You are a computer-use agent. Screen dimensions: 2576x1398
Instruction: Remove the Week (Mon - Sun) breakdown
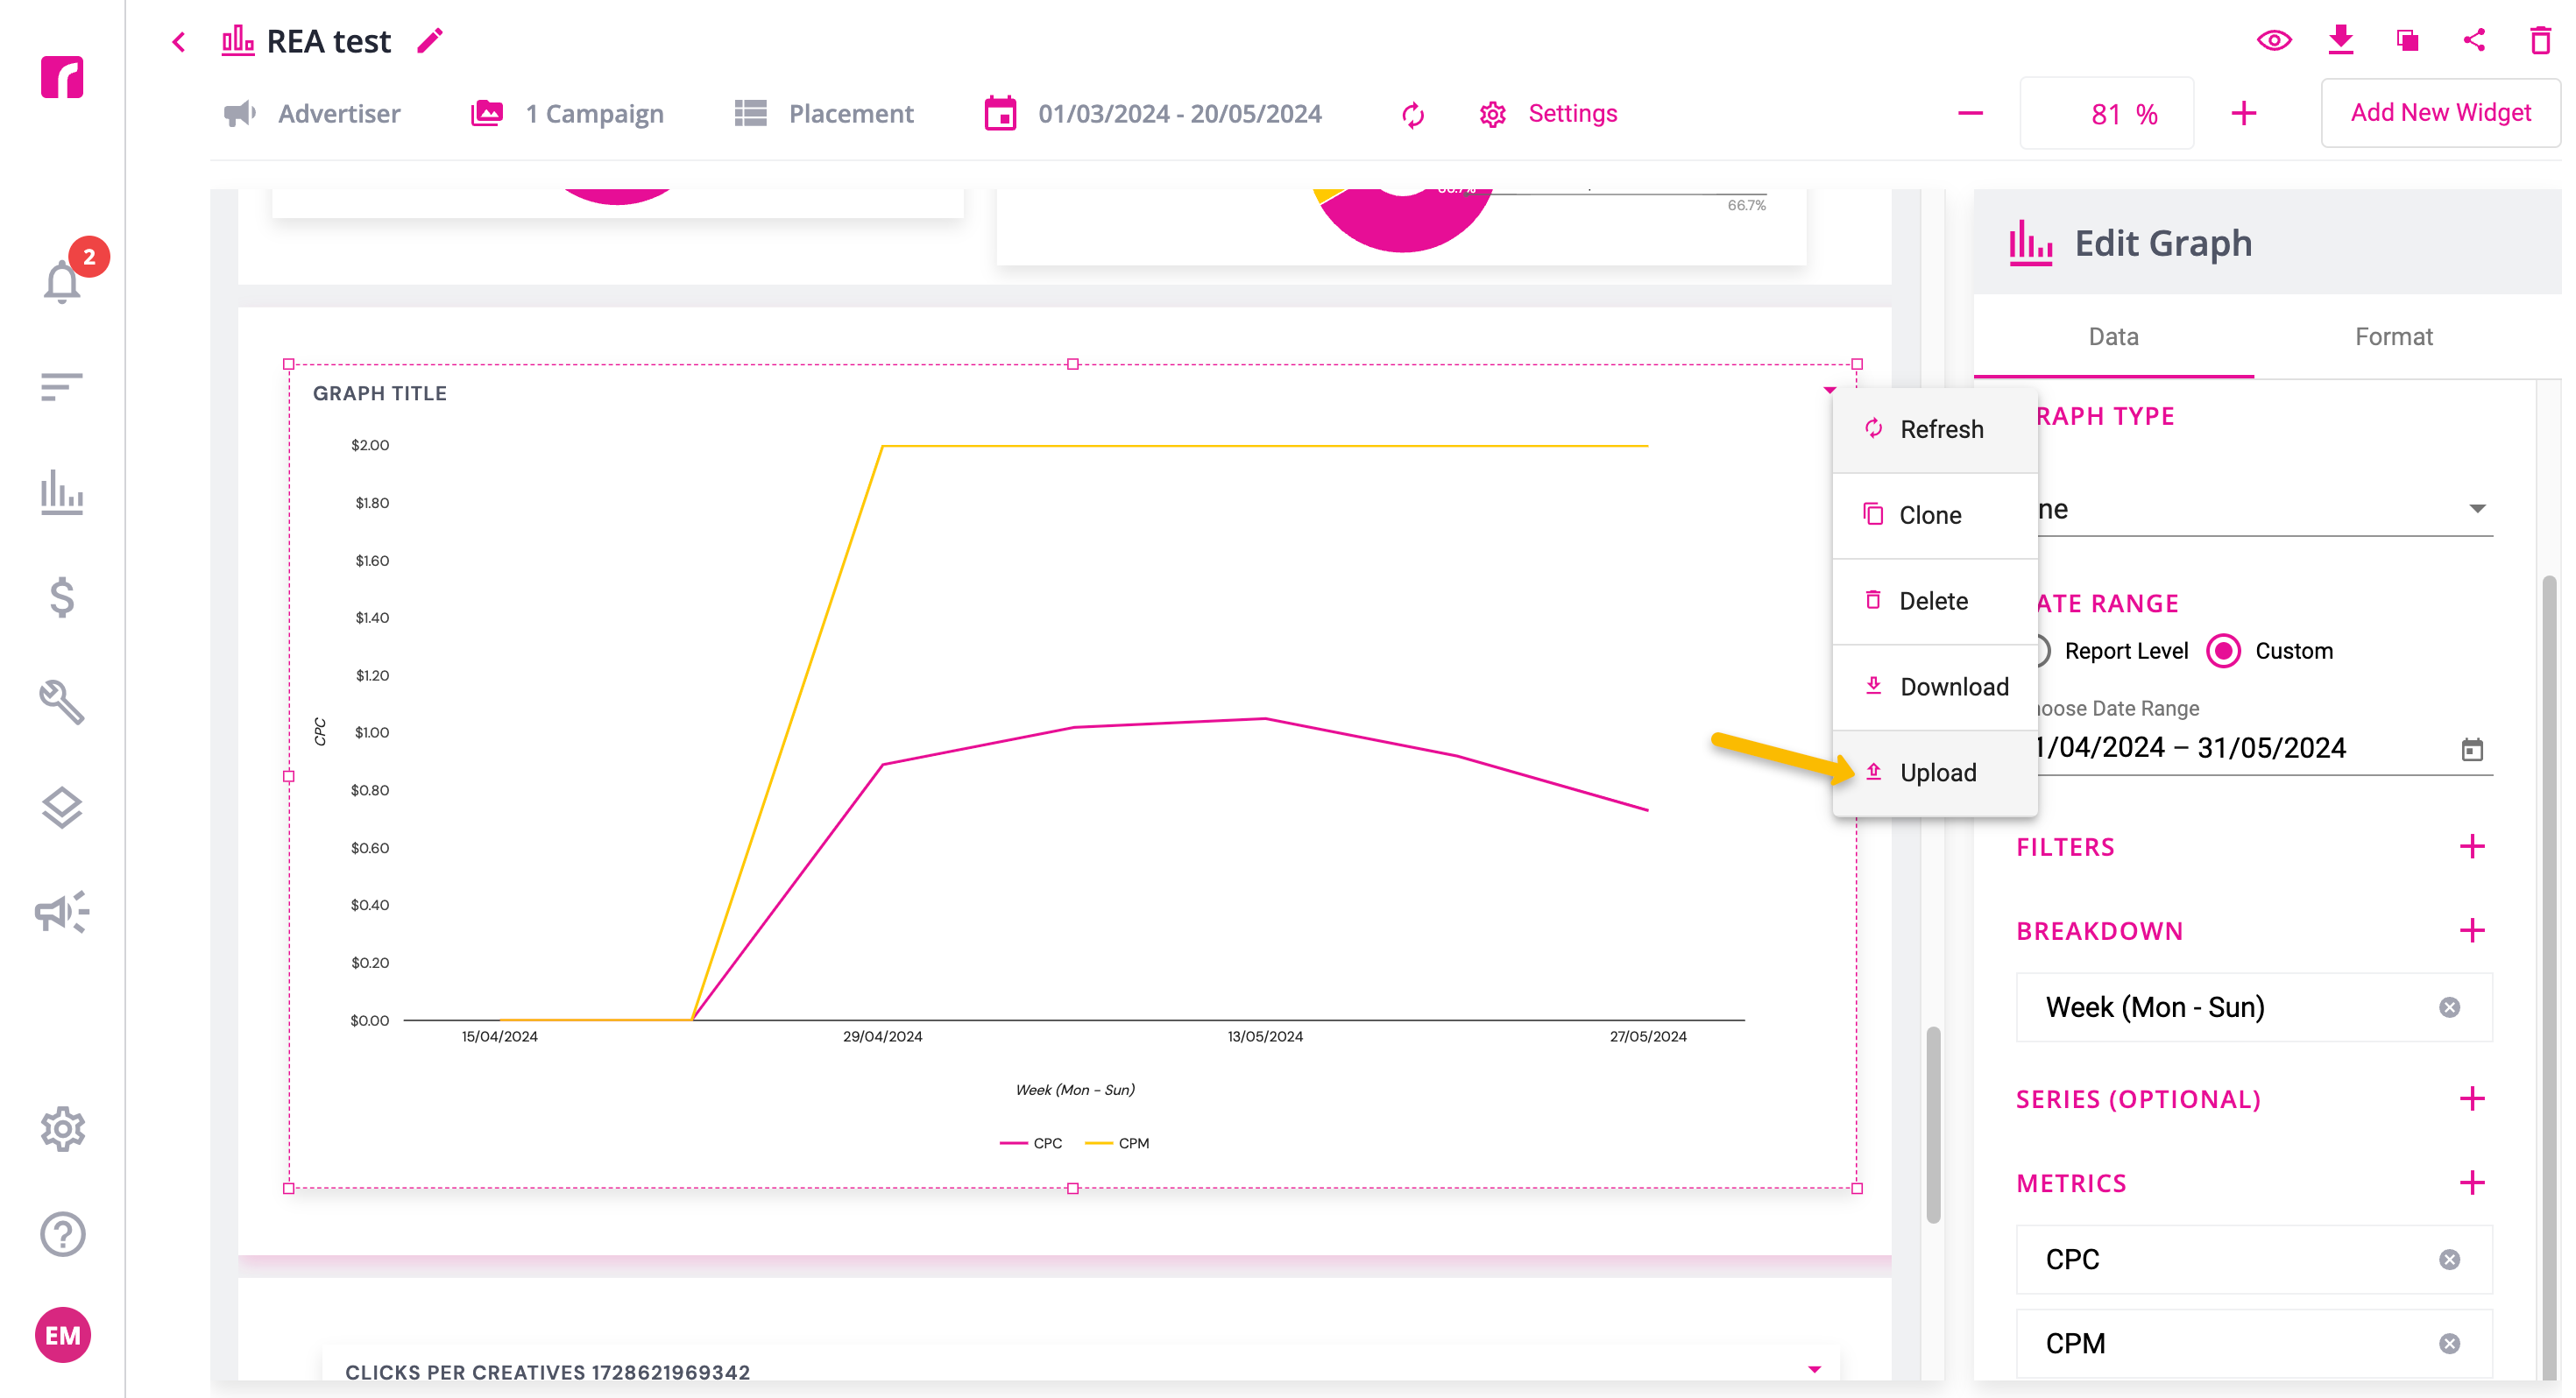2448,1007
